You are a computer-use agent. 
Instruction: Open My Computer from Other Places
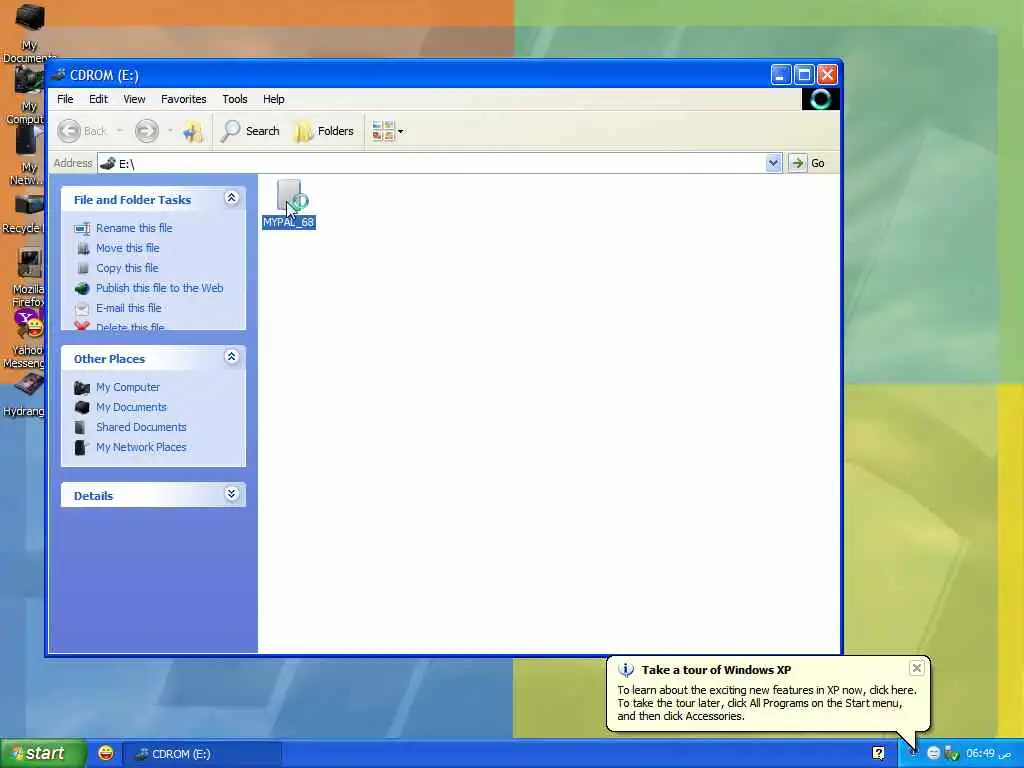[127, 387]
